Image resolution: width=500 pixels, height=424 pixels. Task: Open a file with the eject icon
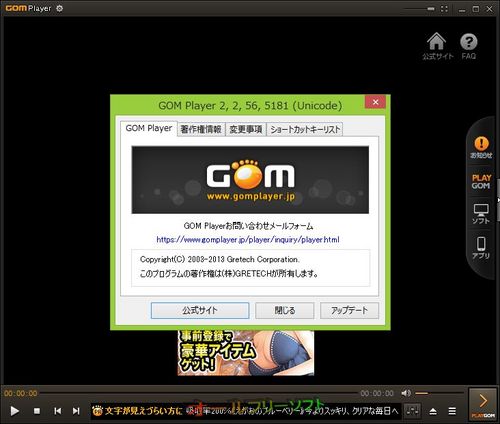click(x=433, y=411)
